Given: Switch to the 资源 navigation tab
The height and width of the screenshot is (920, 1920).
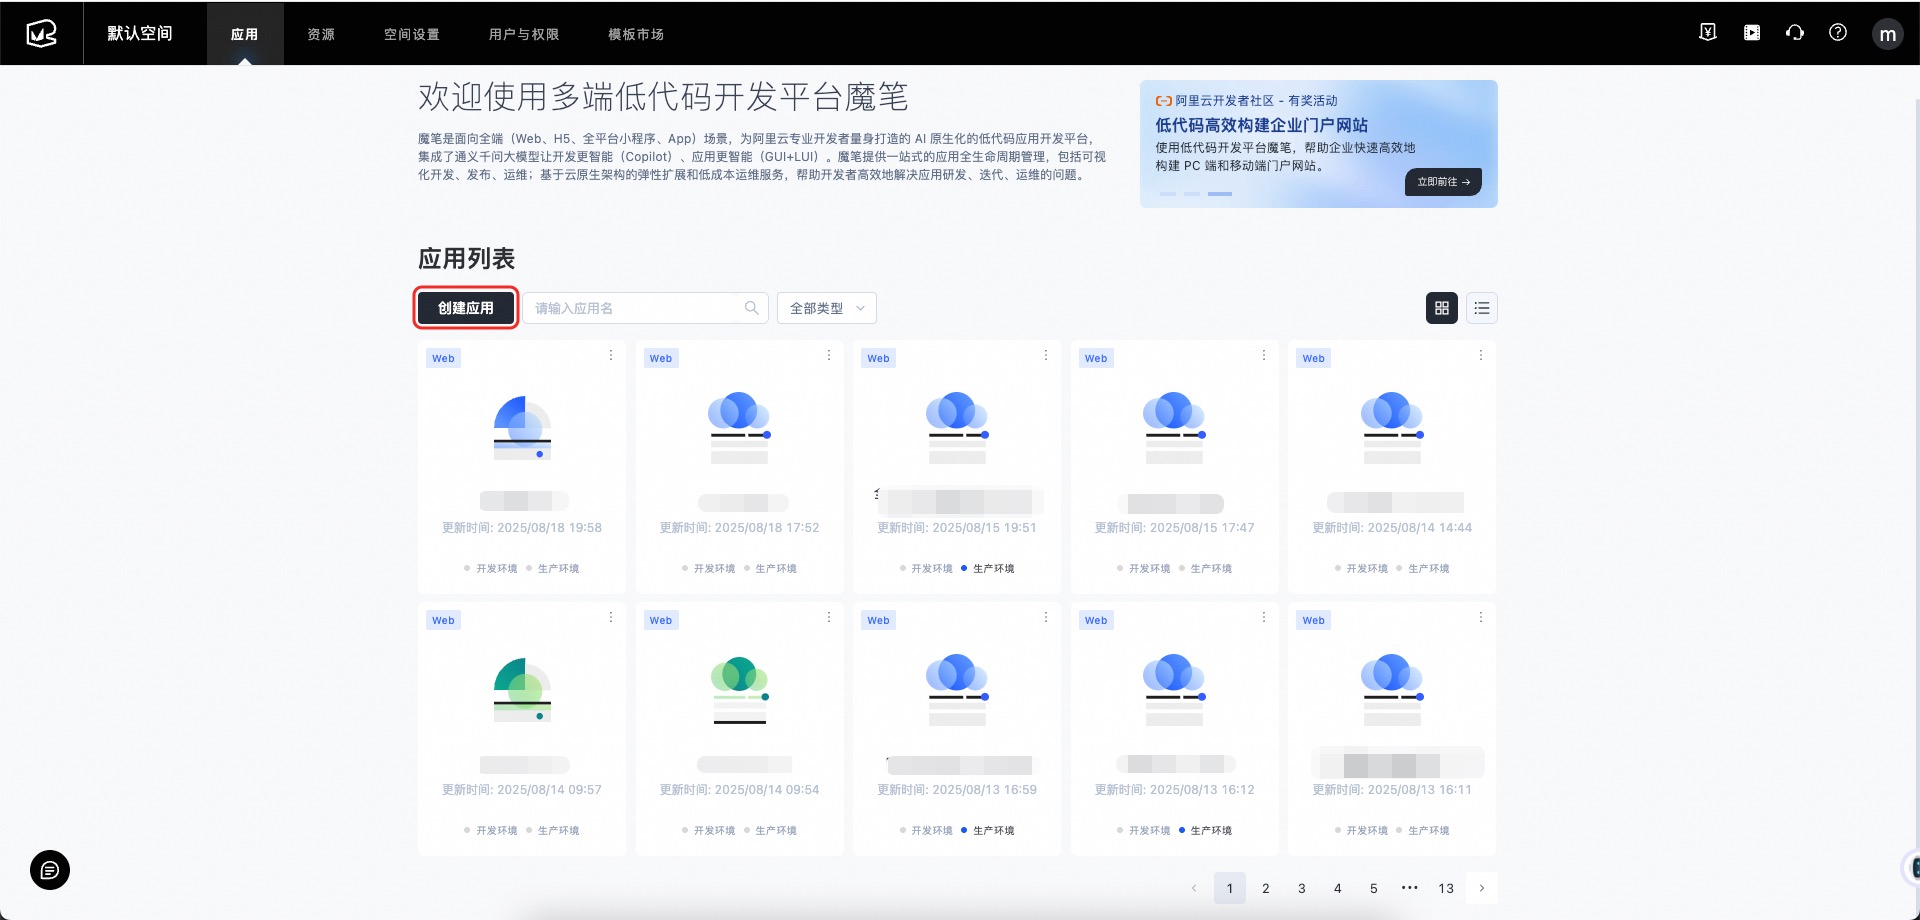Looking at the screenshot, I should (x=321, y=34).
